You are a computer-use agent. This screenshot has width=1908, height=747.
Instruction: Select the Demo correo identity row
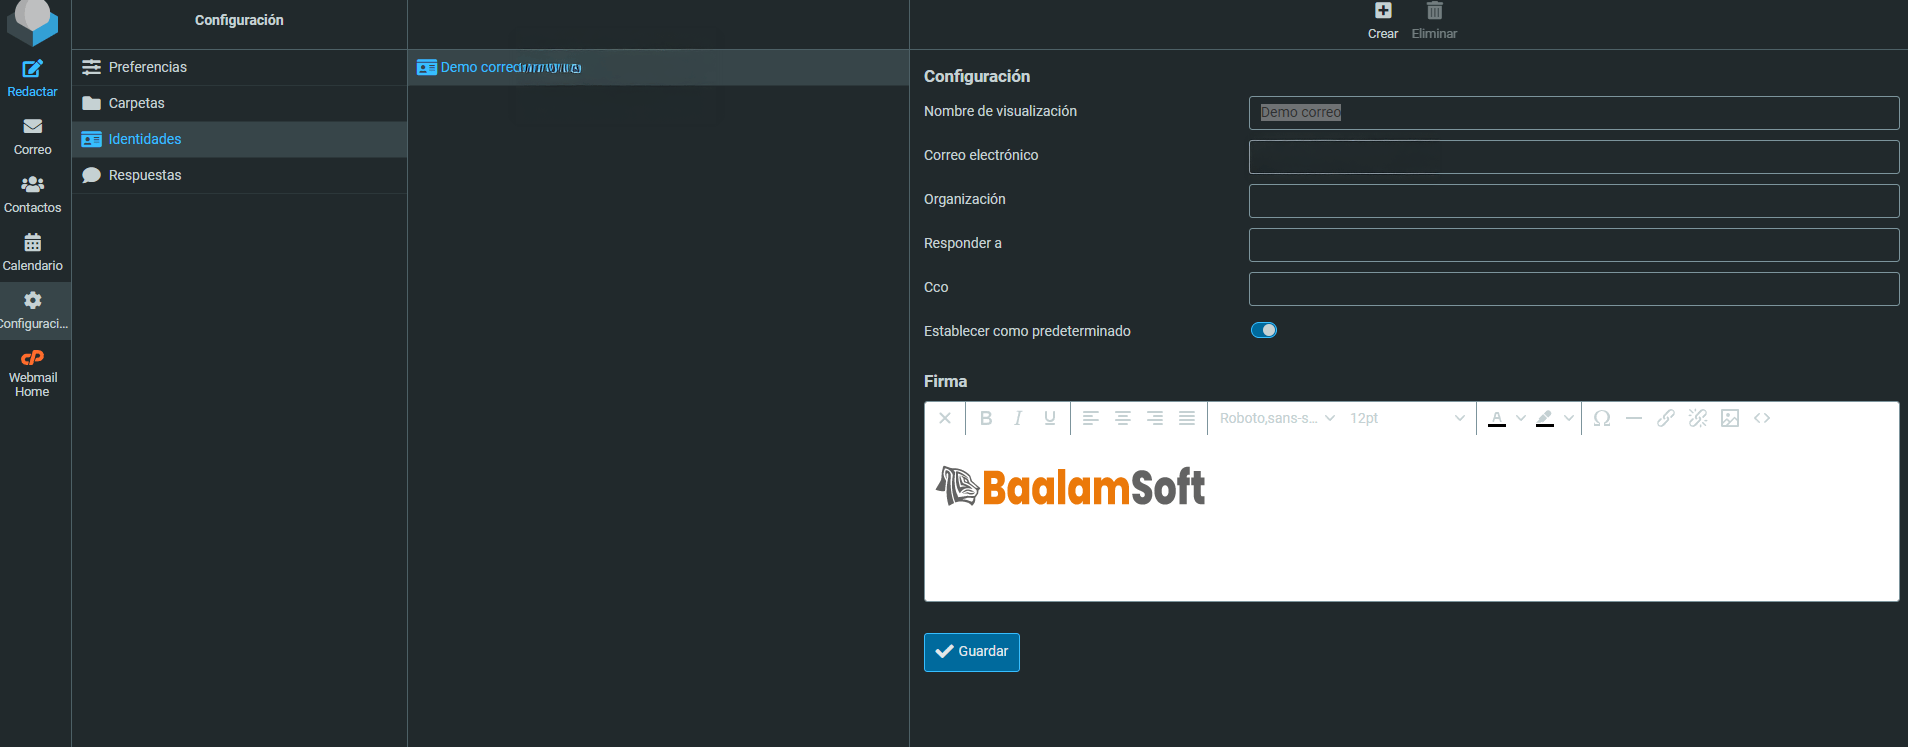coord(658,67)
